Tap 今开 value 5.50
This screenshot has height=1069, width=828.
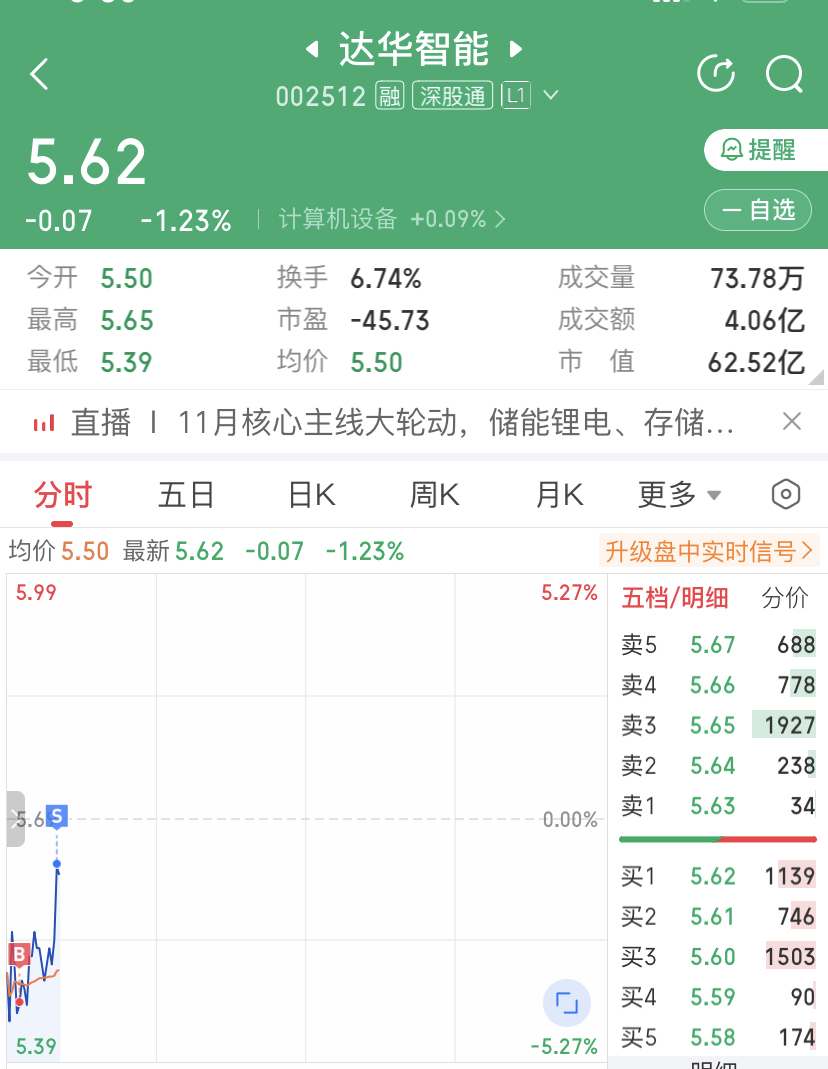[x=126, y=279]
